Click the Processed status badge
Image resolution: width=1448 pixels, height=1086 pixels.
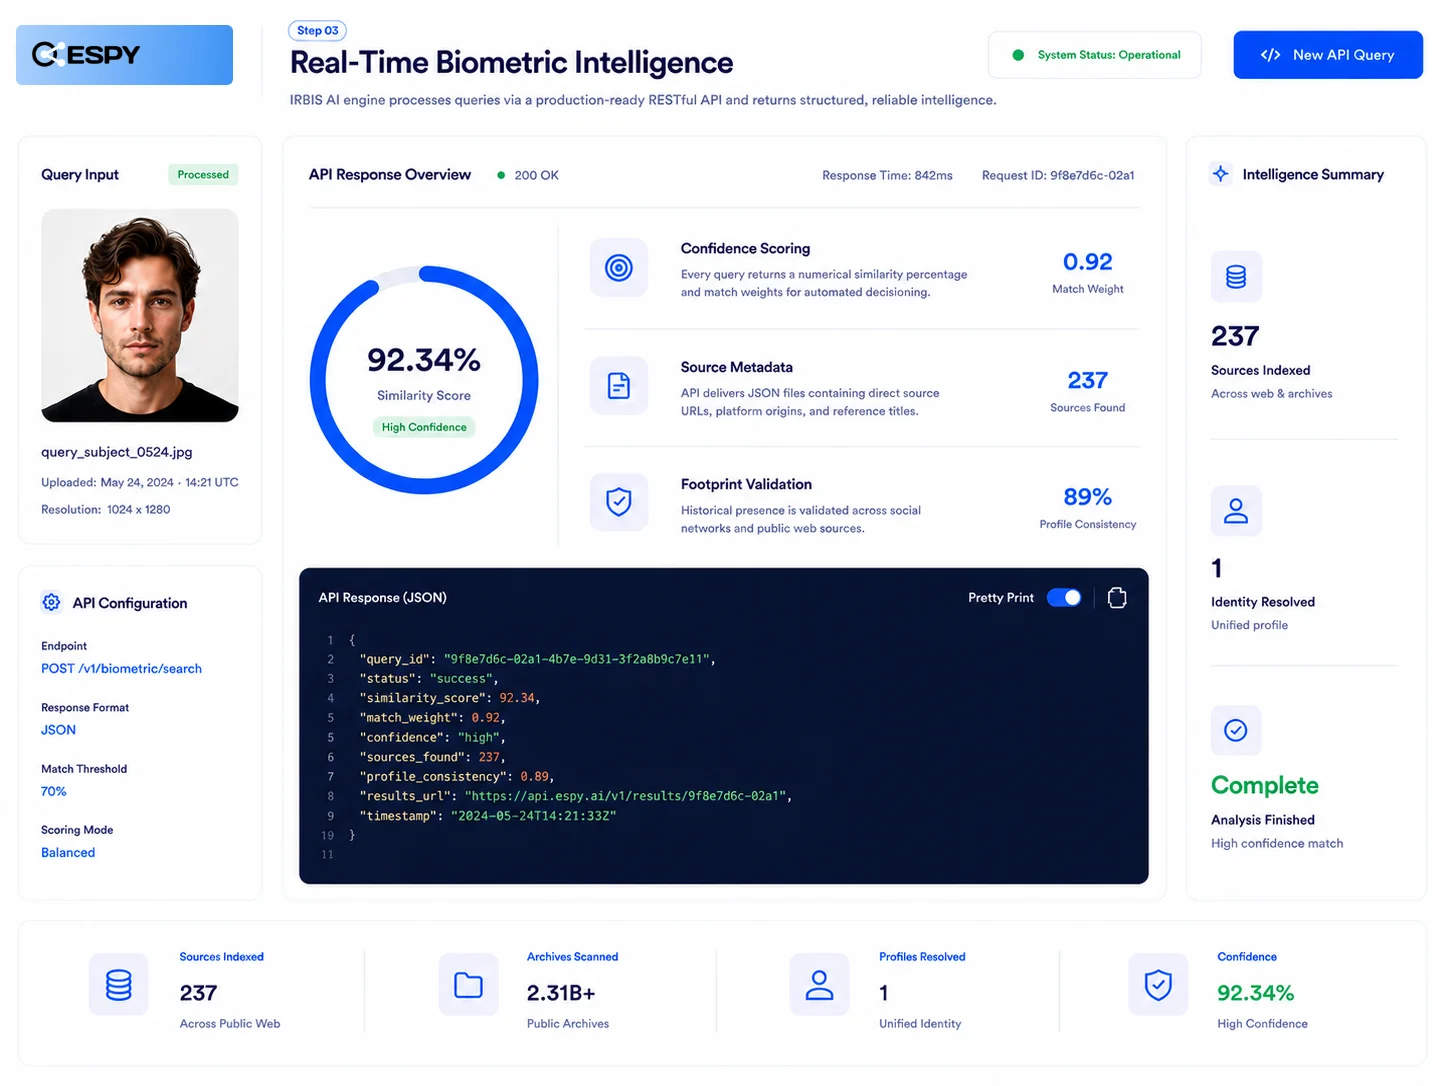pos(203,174)
